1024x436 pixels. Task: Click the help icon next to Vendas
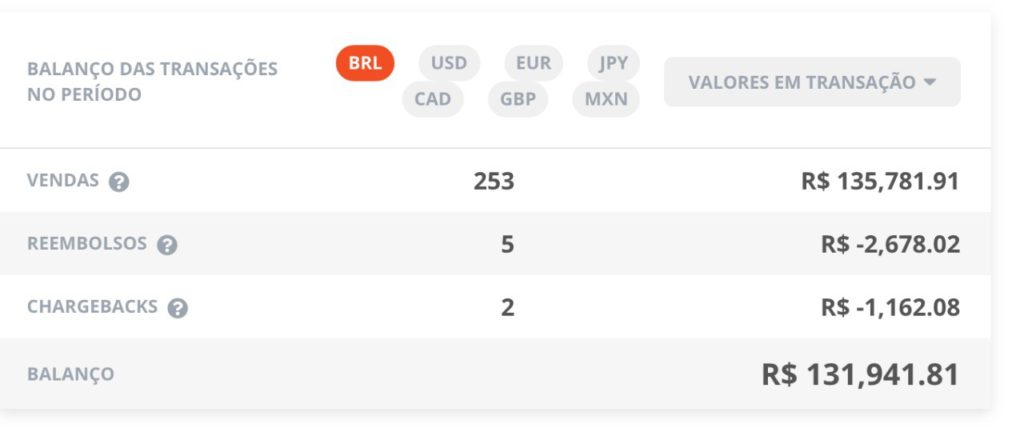(x=119, y=182)
